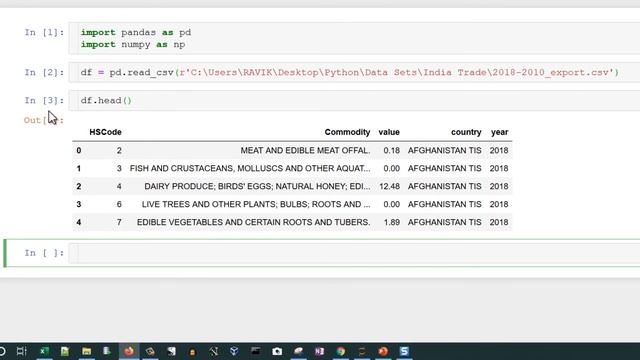The image size is (640, 360).
Task: Click year 2018 in row 2
Action: pos(499,187)
